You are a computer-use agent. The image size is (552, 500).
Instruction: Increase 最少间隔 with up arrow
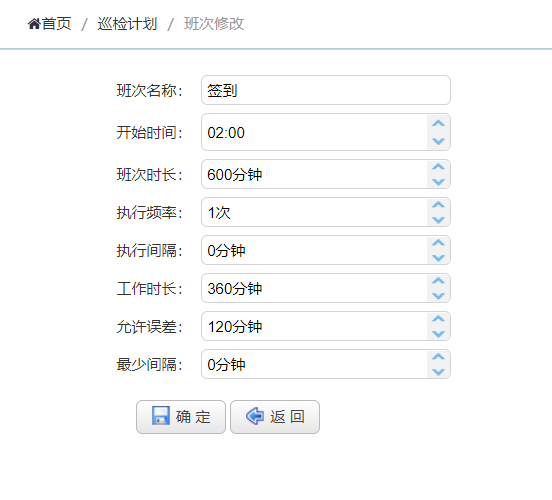(438, 357)
